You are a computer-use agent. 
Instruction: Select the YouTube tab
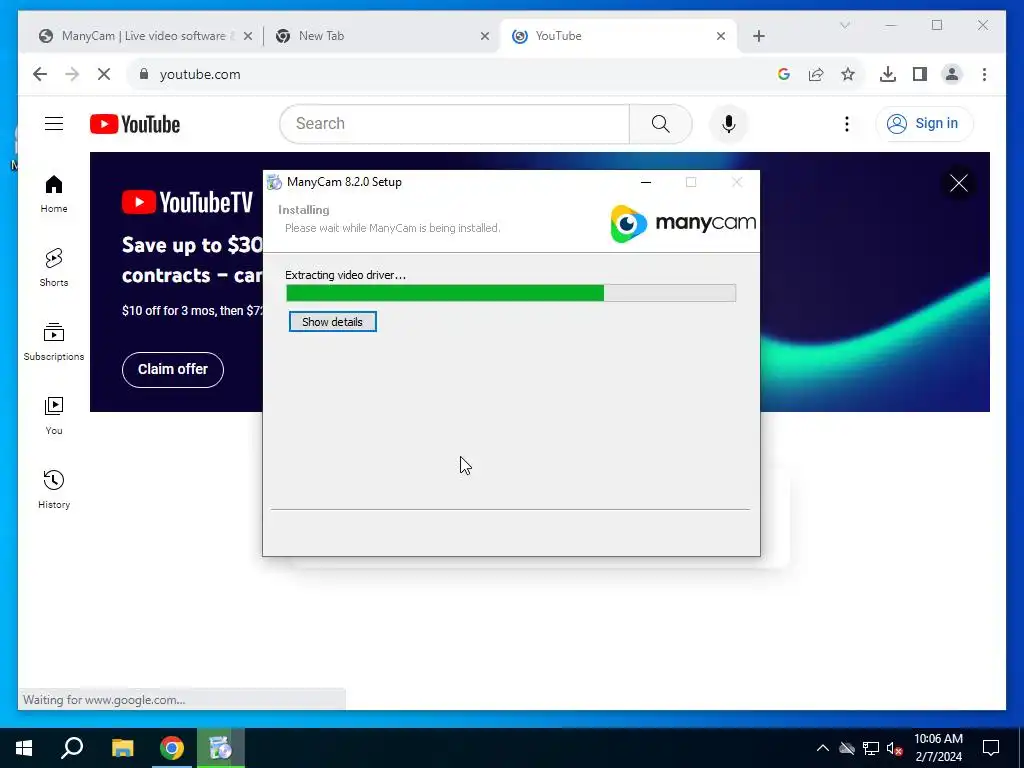coord(618,36)
